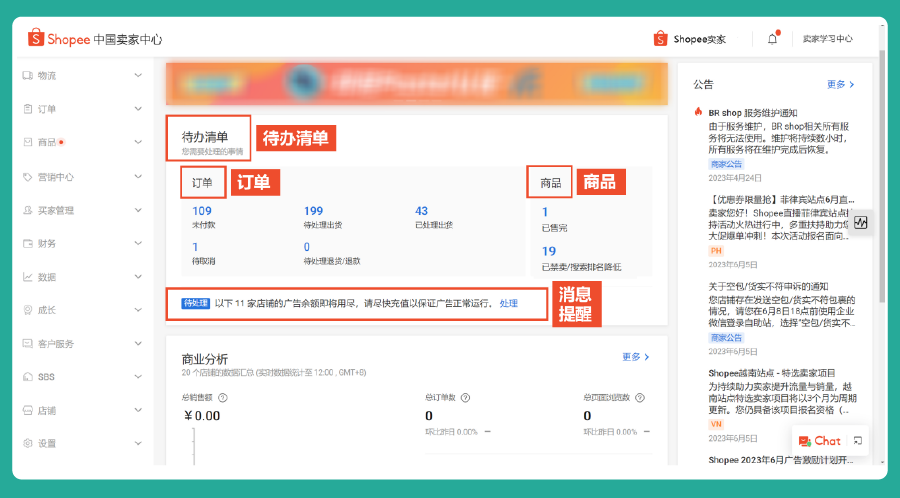Open the Shopee越南站点 特选卖家项目 announcement
900x498 pixels.
pos(771,373)
